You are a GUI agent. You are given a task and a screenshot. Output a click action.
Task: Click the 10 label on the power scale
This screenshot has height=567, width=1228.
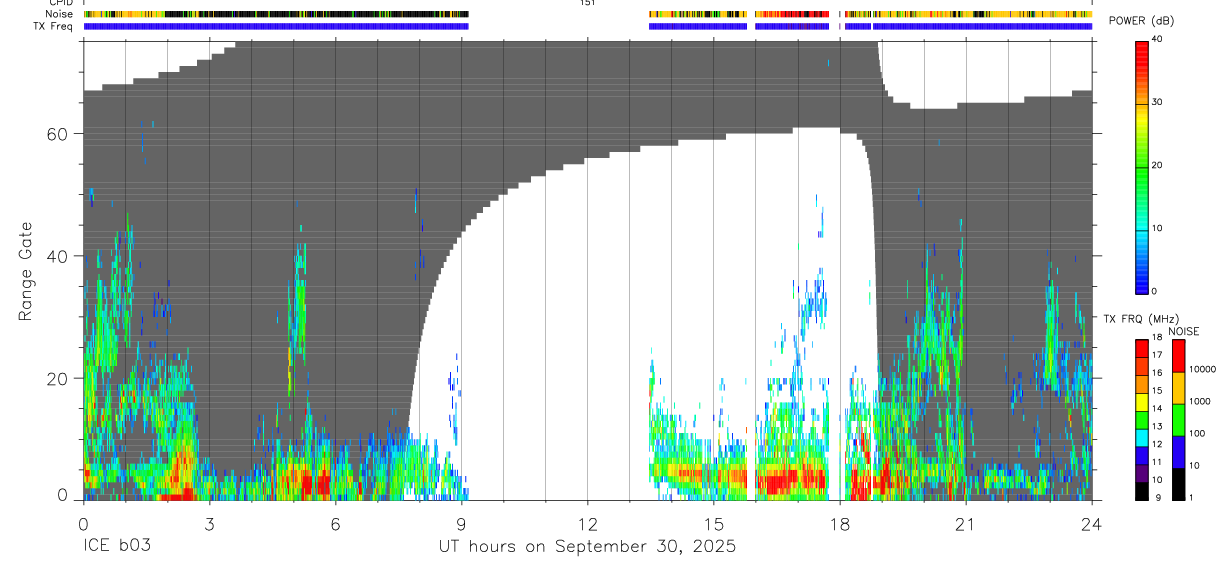tap(1157, 228)
